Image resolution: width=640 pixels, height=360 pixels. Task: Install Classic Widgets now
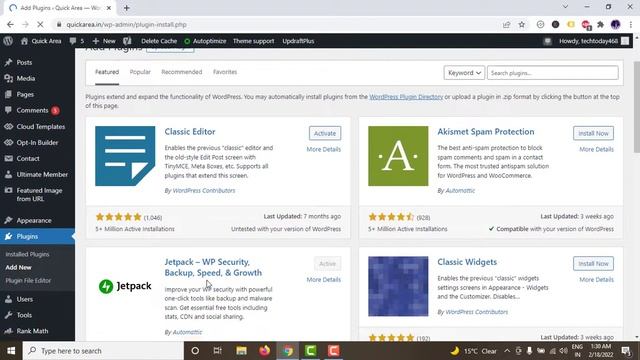coord(593,264)
